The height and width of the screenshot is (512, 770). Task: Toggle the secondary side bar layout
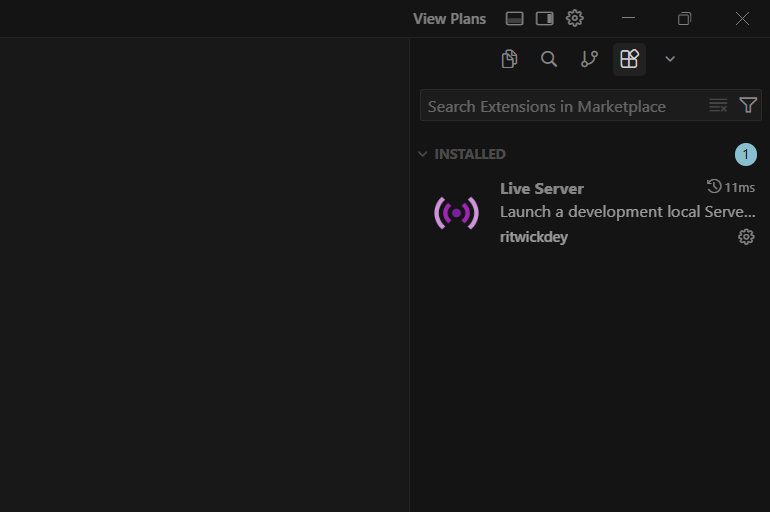pos(545,19)
